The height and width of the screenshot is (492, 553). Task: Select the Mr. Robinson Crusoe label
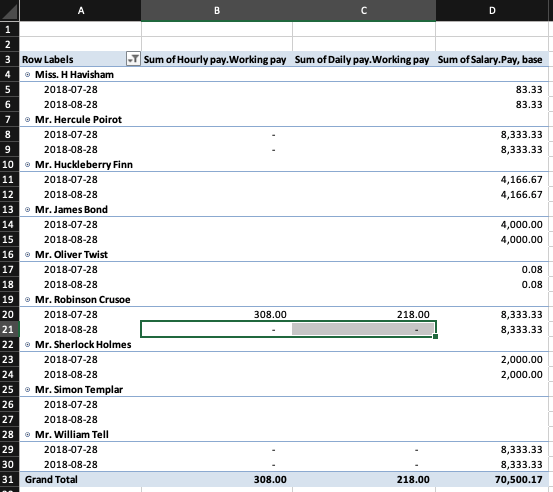tap(83, 299)
